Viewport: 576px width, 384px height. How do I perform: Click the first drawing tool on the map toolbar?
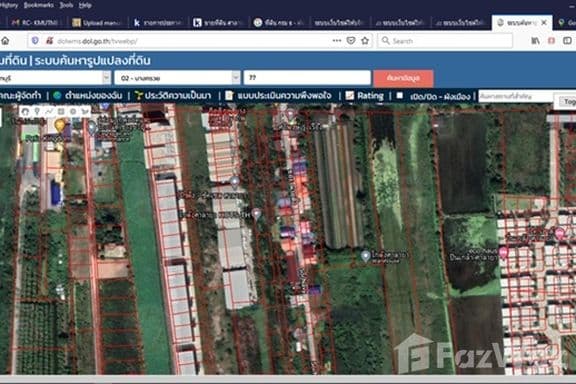coord(25,111)
